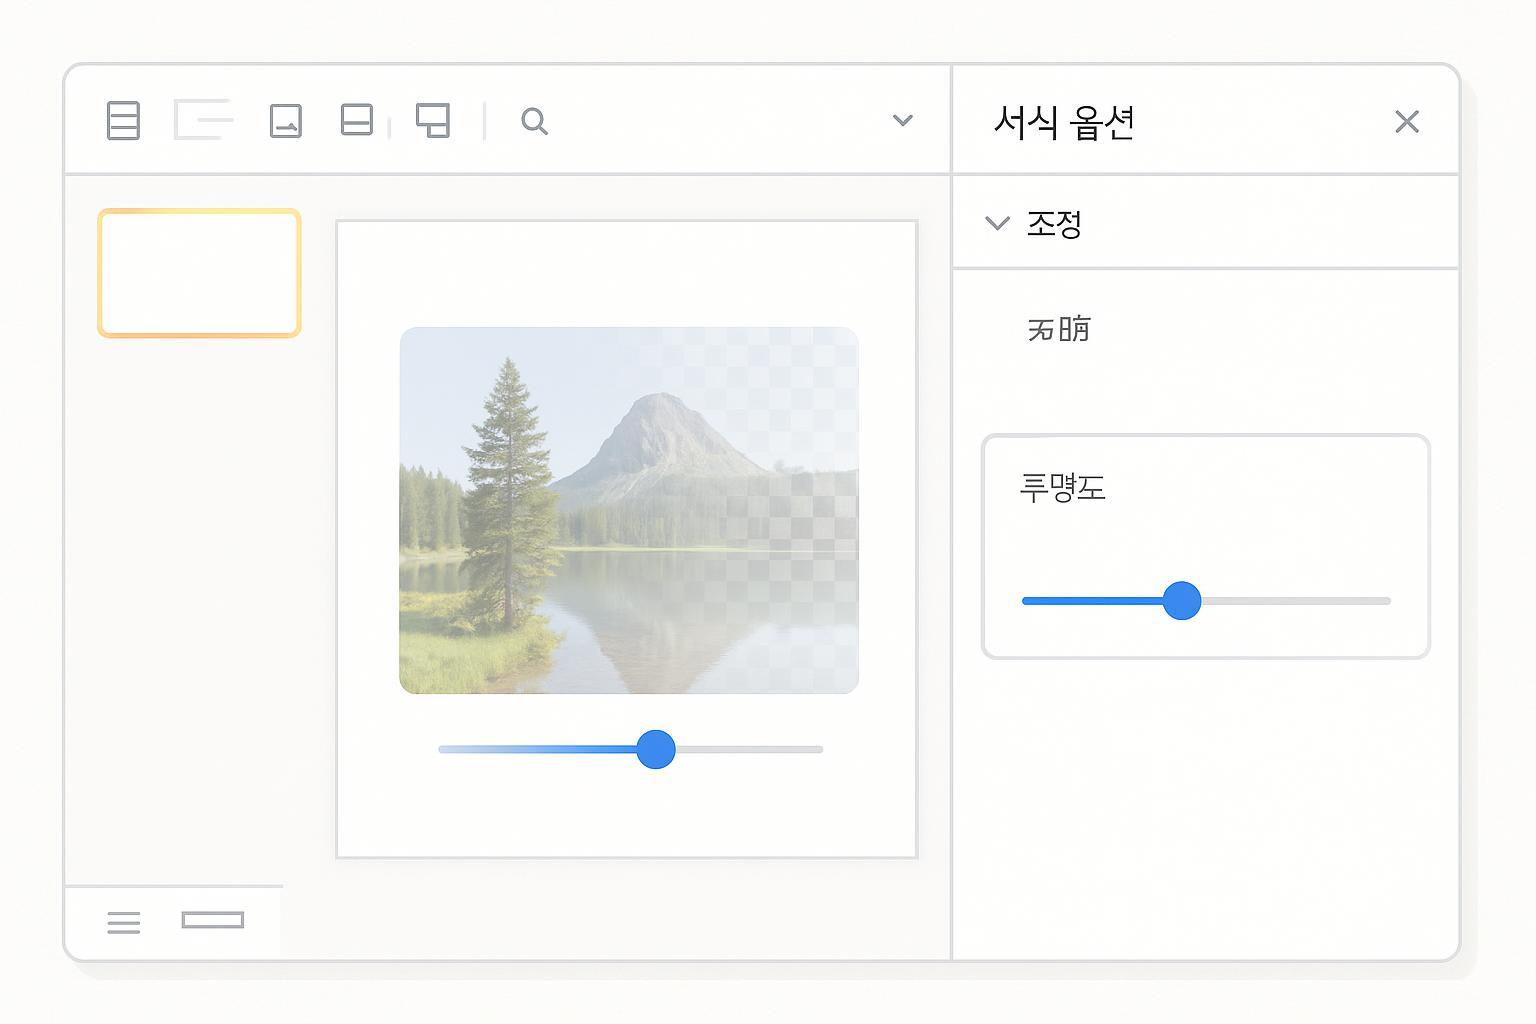The width and height of the screenshot is (1536, 1024).
Task: Select the option listed under 조정
Action: click(1058, 329)
